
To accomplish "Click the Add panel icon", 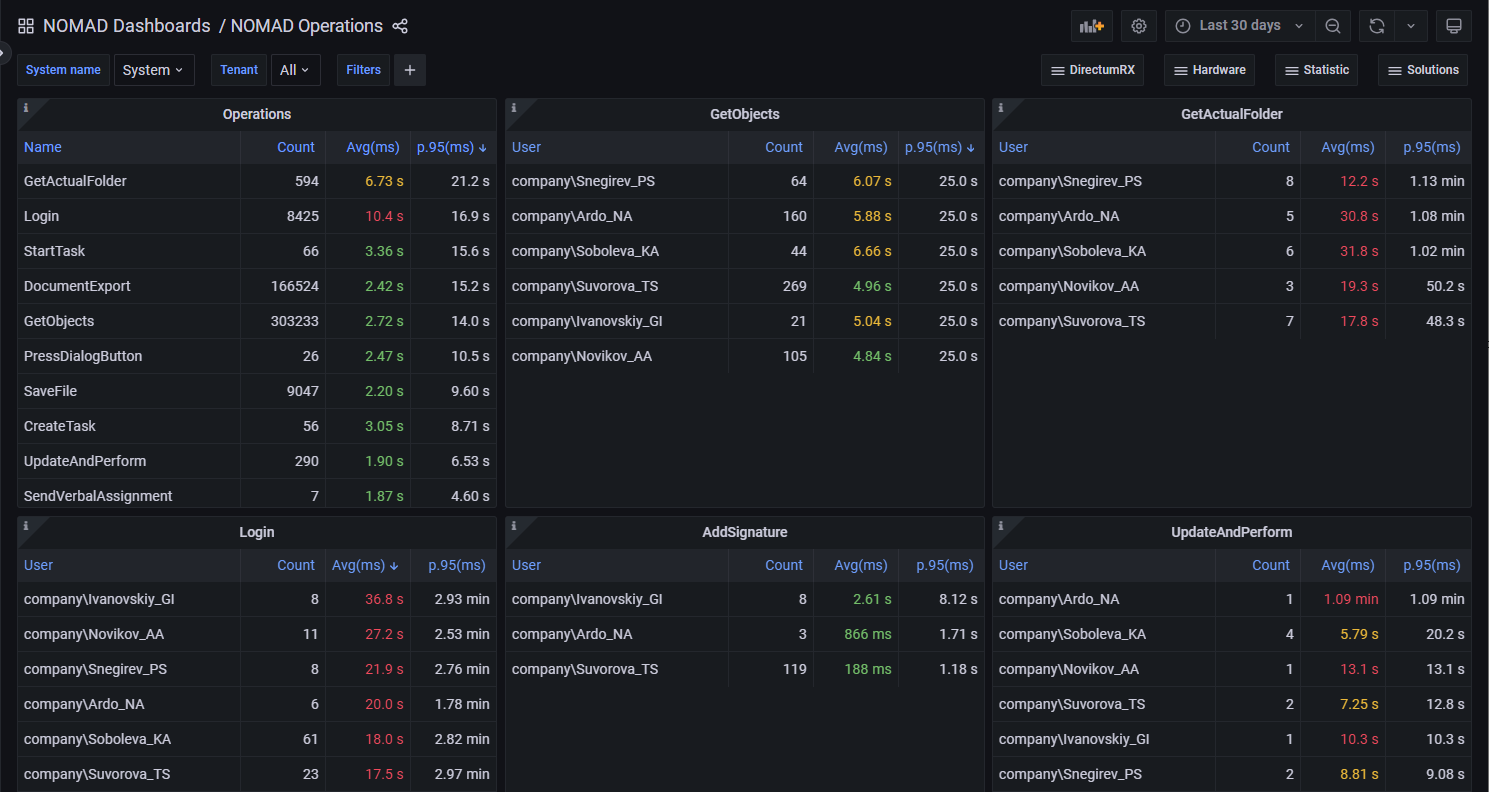I will coord(1091,26).
